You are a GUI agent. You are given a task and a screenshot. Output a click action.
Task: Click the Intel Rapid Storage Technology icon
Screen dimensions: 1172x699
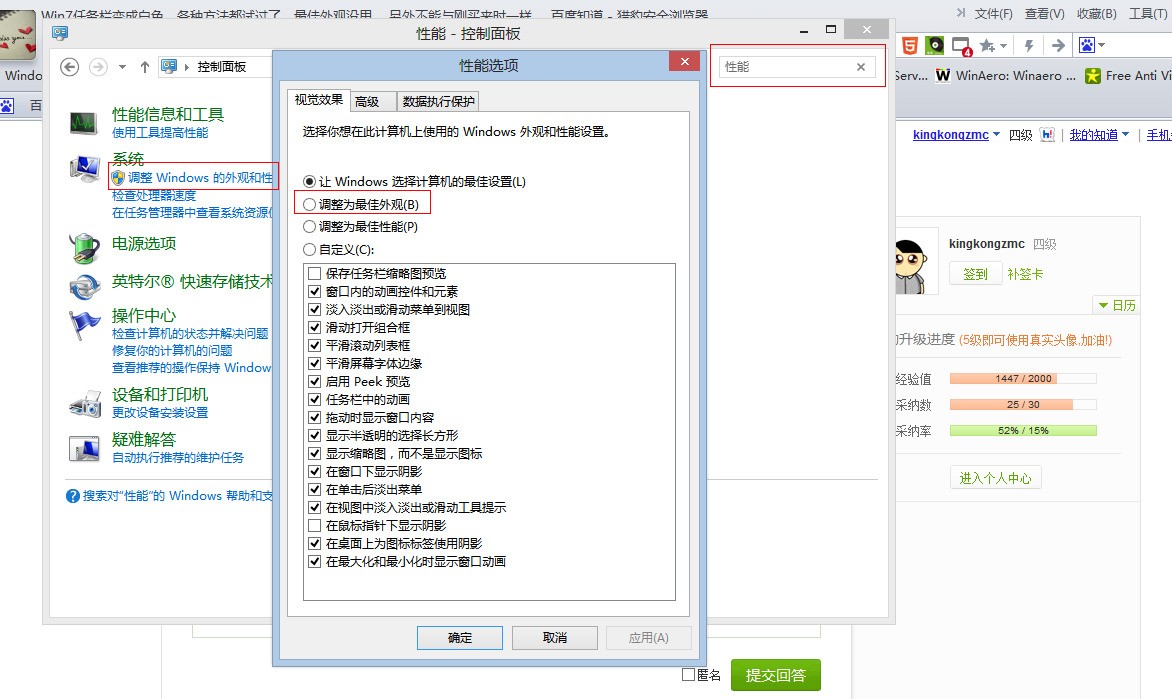84,286
